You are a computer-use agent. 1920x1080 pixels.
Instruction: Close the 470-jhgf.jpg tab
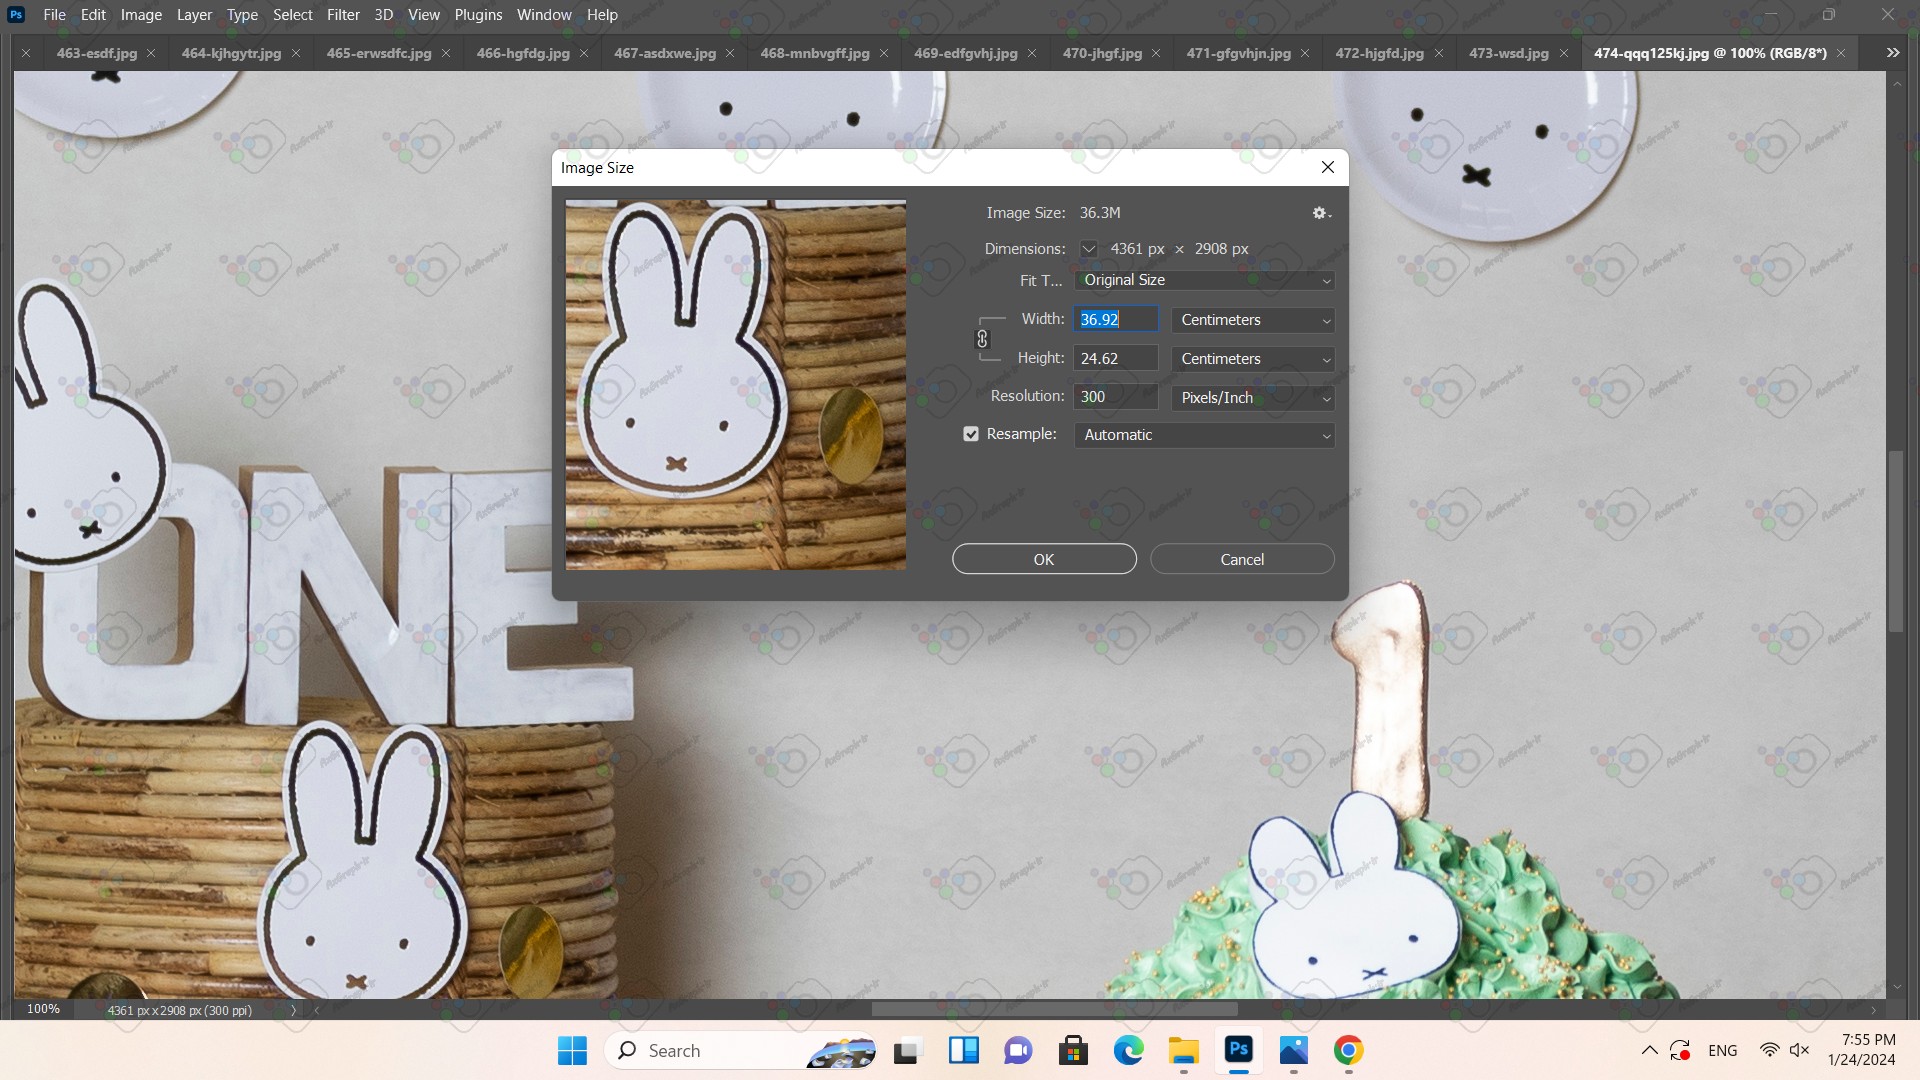pyautogui.click(x=1156, y=53)
